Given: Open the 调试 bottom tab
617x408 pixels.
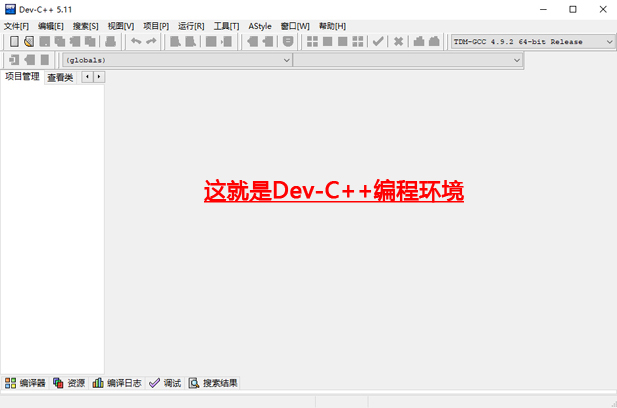Looking at the screenshot, I should (165, 383).
